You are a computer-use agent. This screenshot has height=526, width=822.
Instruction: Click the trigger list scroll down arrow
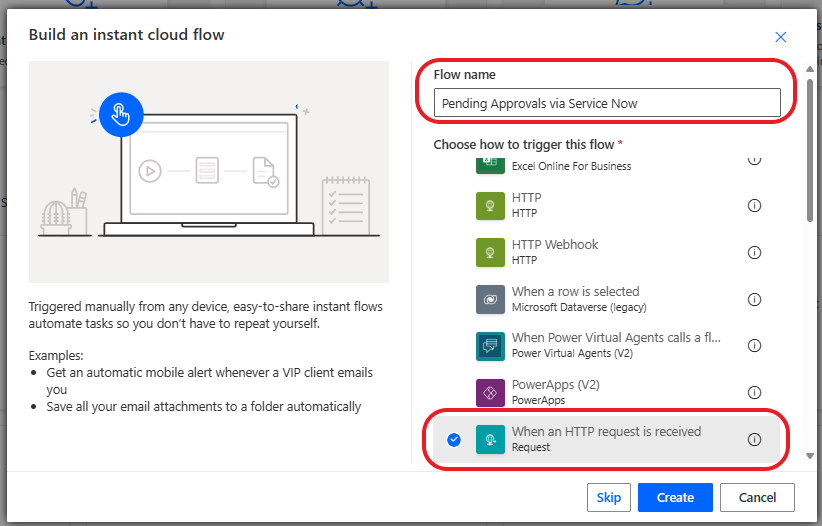(x=810, y=456)
